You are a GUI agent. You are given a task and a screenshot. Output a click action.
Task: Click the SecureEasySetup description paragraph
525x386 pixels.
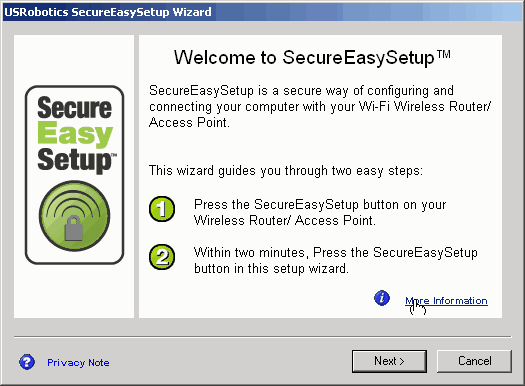(x=320, y=106)
